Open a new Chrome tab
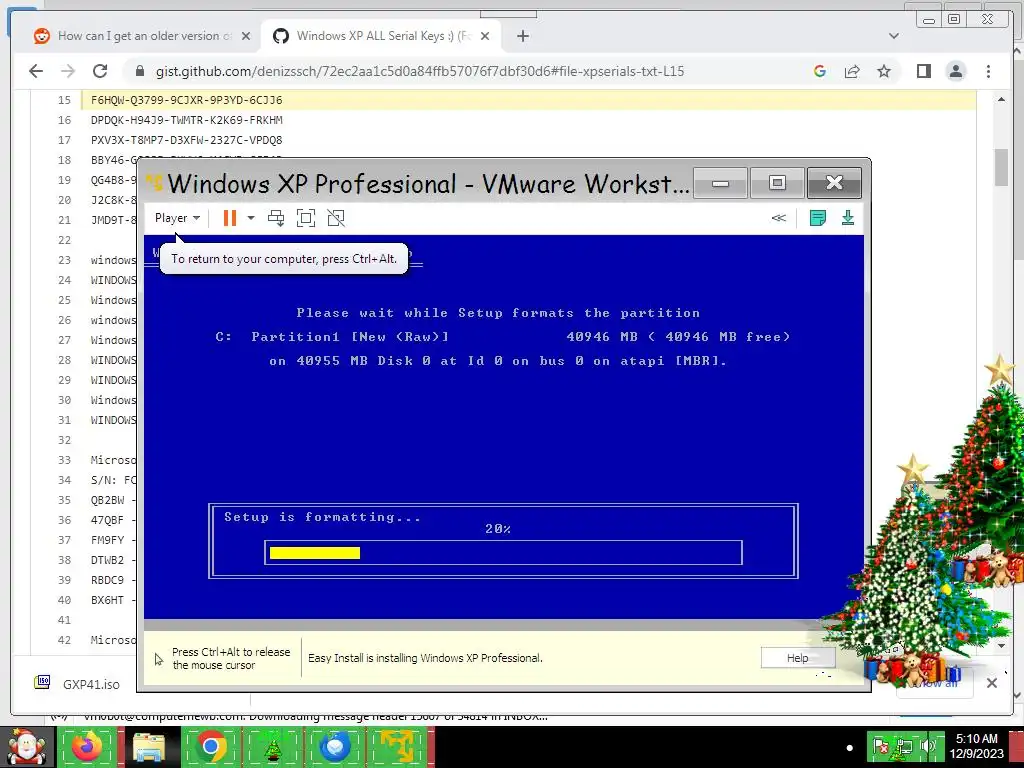 pos(522,36)
